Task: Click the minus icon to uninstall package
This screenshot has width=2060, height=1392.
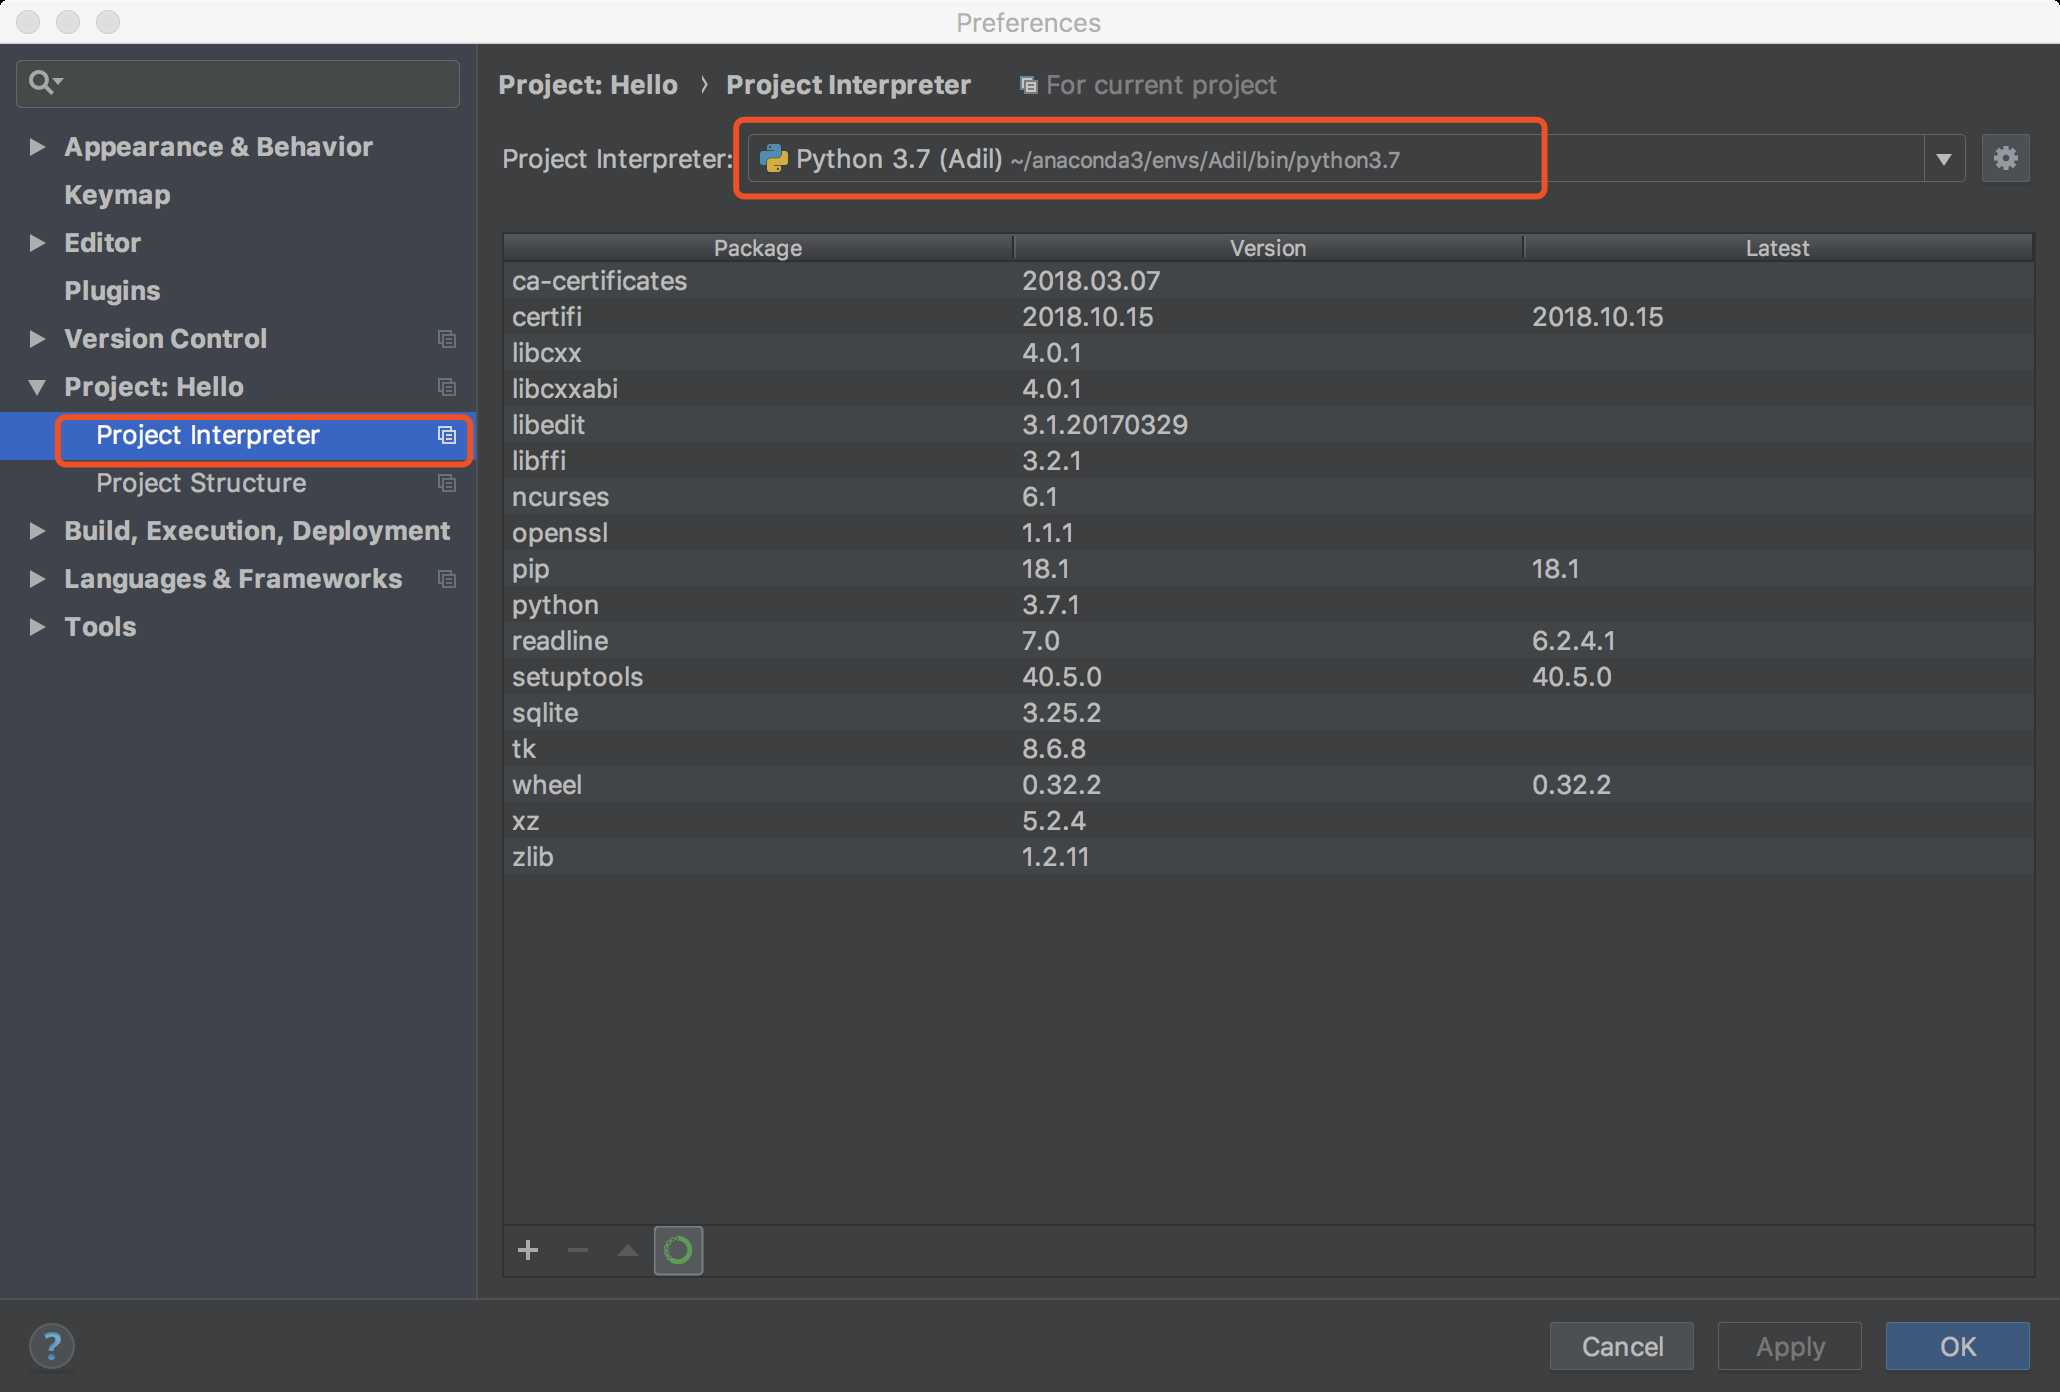Action: click(x=578, y=1250)
